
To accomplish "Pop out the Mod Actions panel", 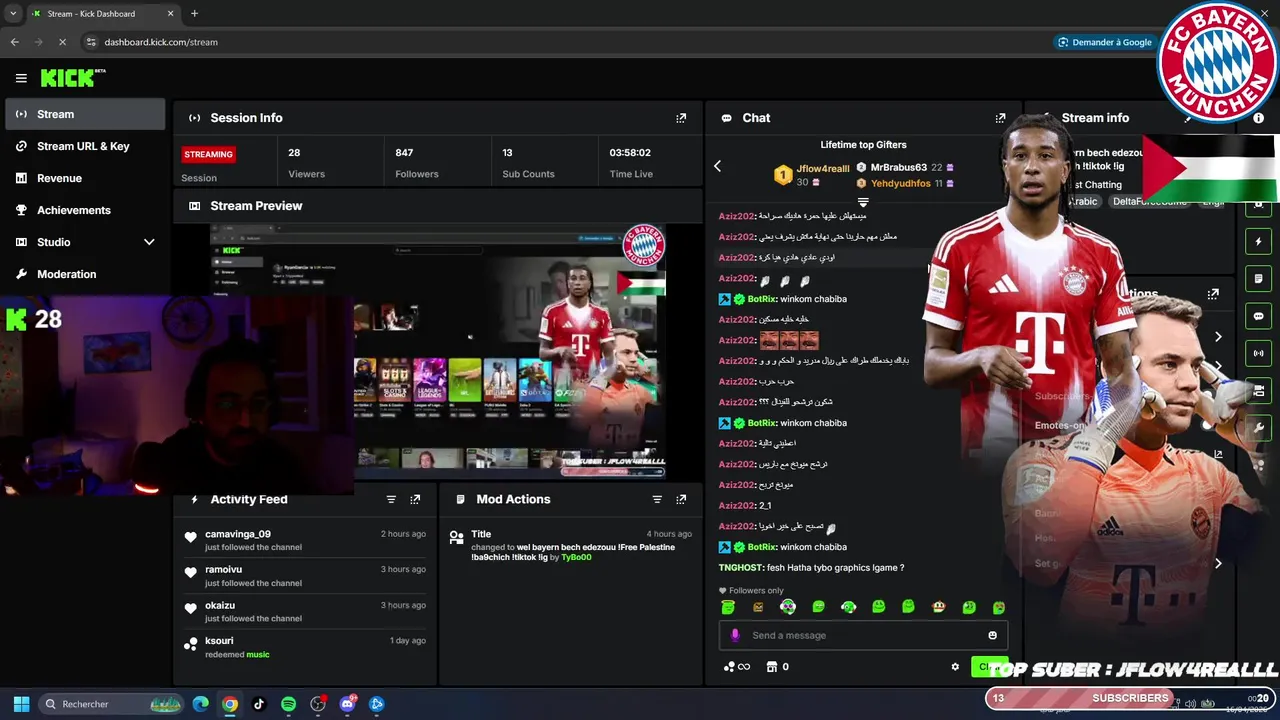I will (x=681, y=499).
